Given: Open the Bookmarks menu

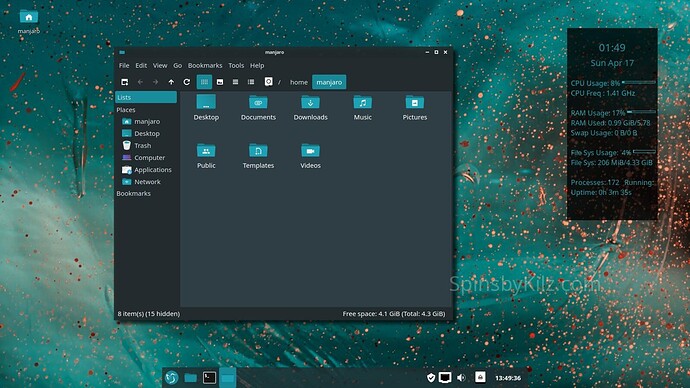Looking at the screenshot, I should click(205, 65).
